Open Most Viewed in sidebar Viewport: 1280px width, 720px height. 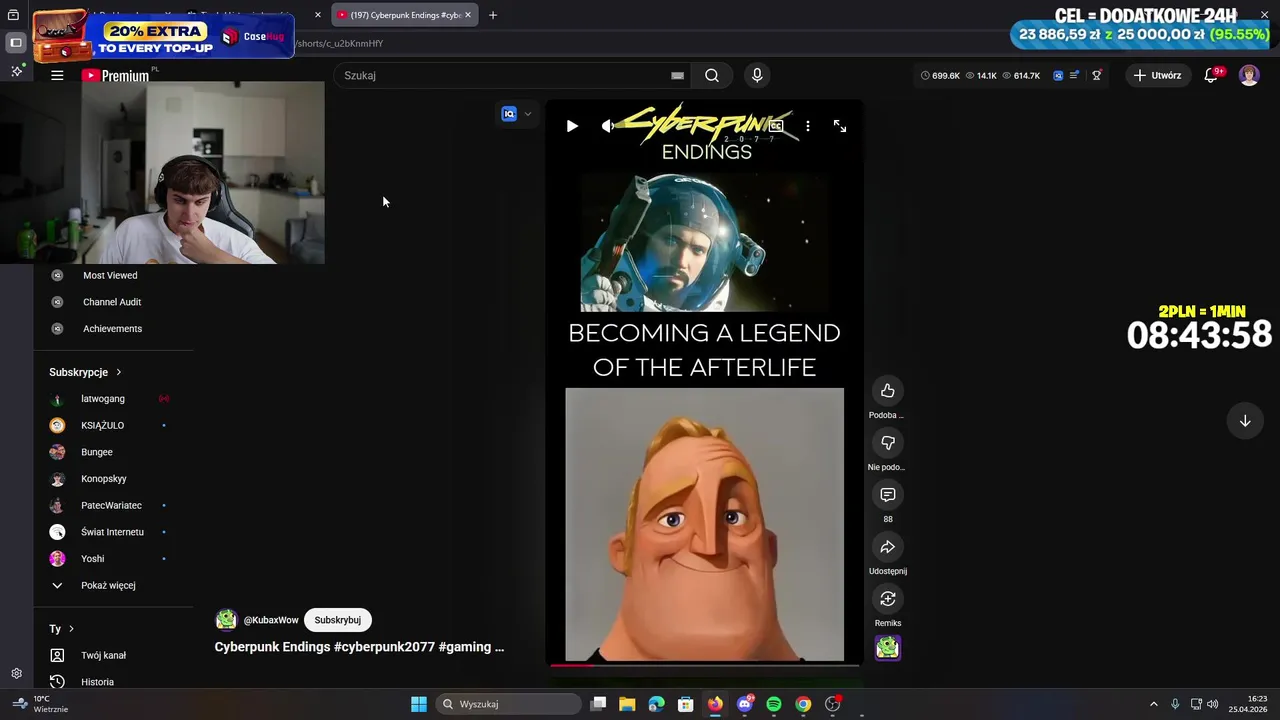pyautogui.click(x=110, y=275)
